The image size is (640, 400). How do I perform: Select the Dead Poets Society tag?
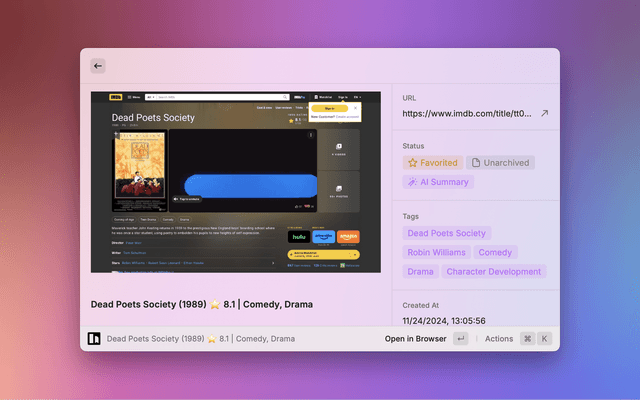click(446, 233)
